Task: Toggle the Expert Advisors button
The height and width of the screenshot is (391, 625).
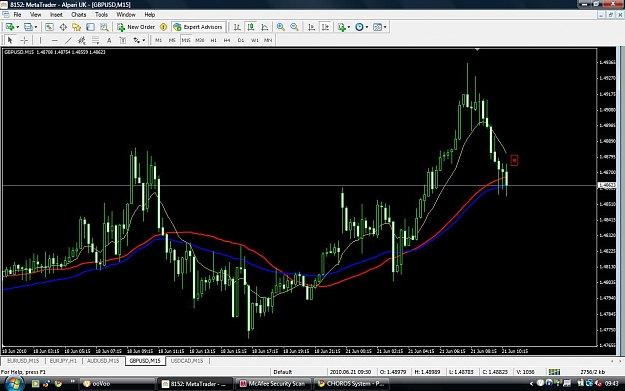Action: point(198,27)
